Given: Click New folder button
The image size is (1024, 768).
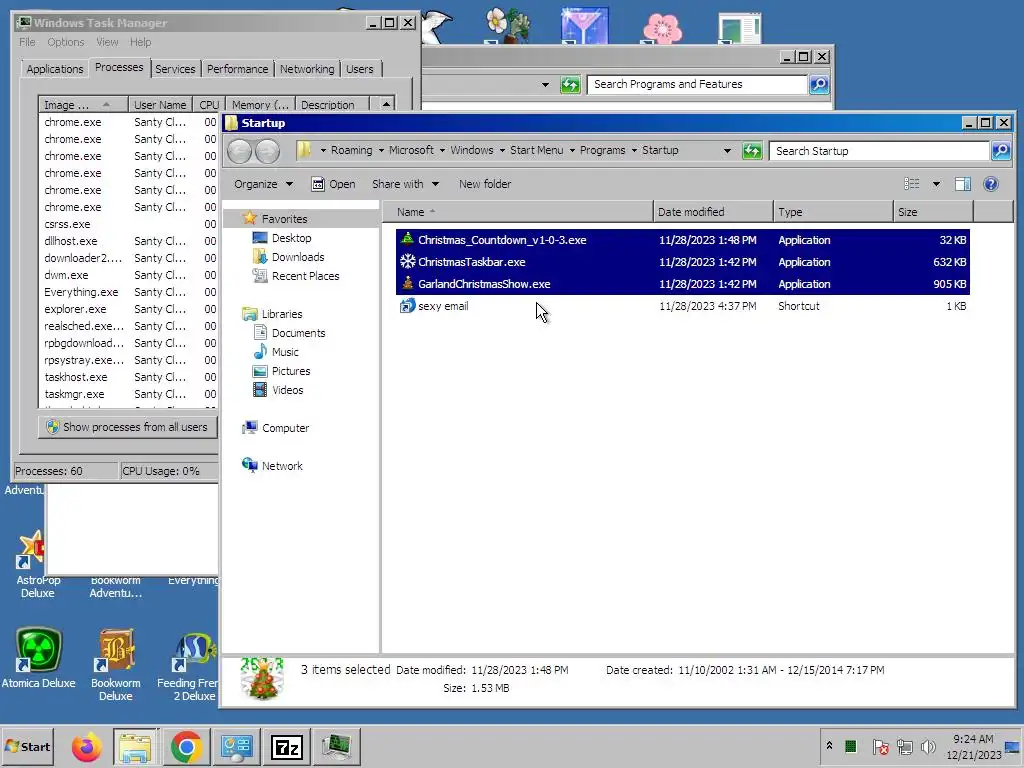Looking at the screenshot, I should click(485, 184).
